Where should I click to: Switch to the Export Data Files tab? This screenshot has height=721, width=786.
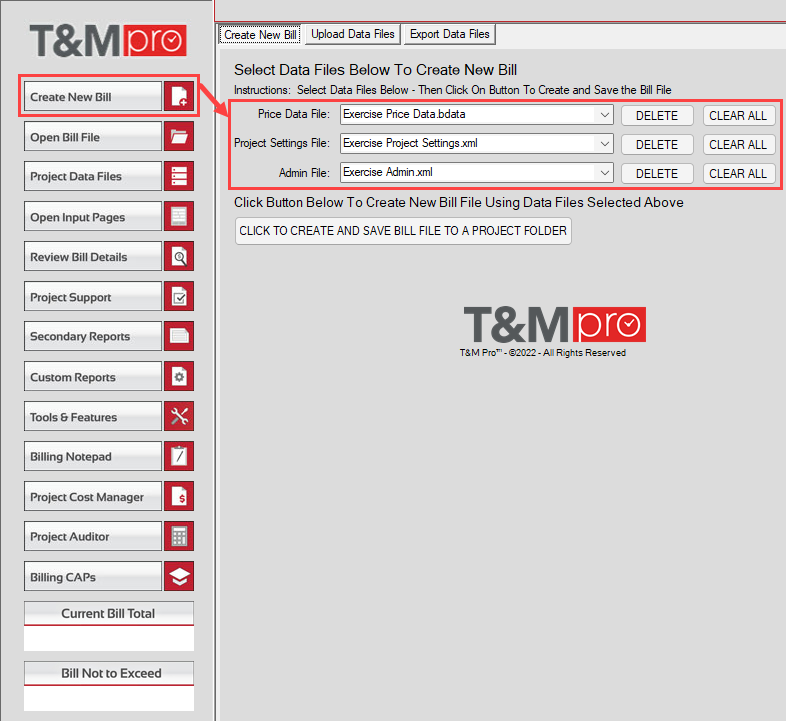(x=450, y=34)
